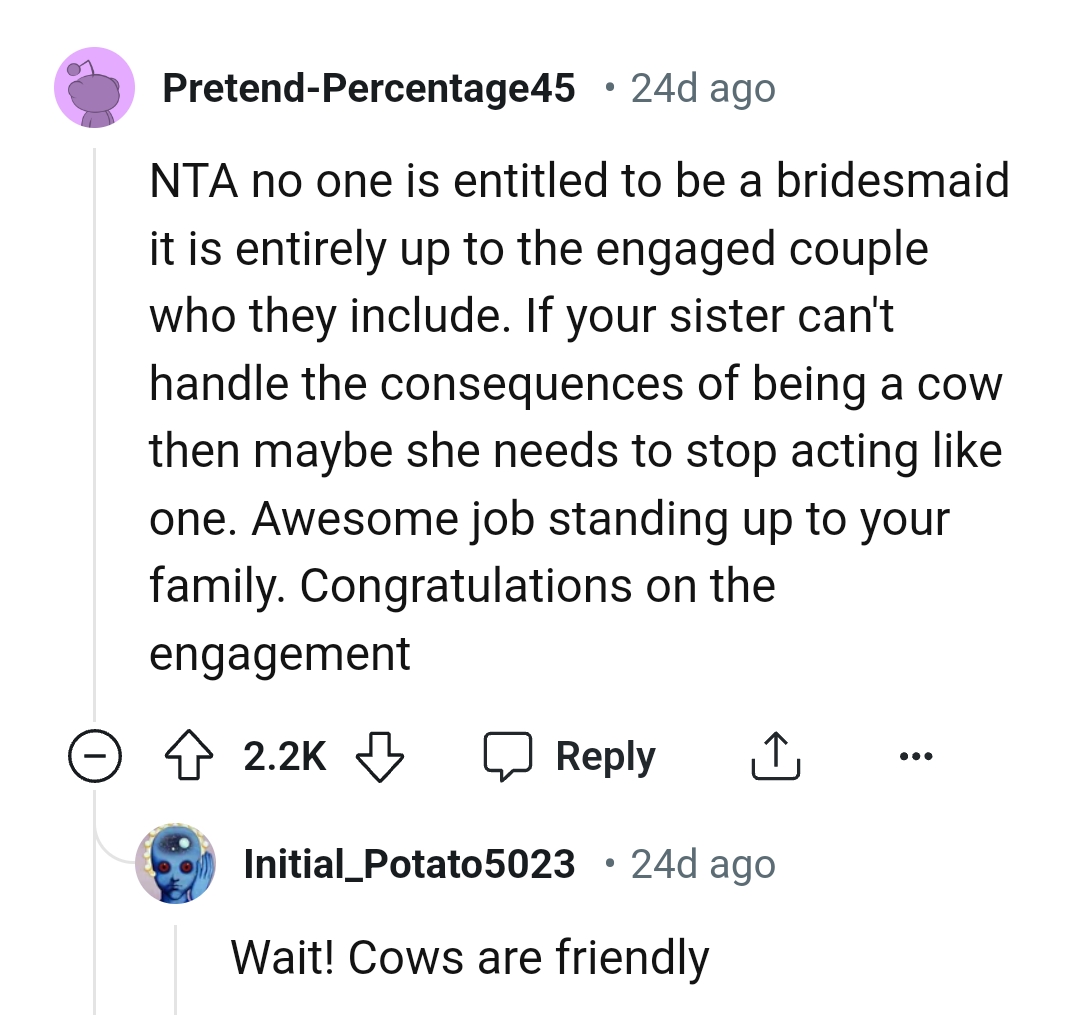Open the overflow menu for more comment options

[917, 756]
